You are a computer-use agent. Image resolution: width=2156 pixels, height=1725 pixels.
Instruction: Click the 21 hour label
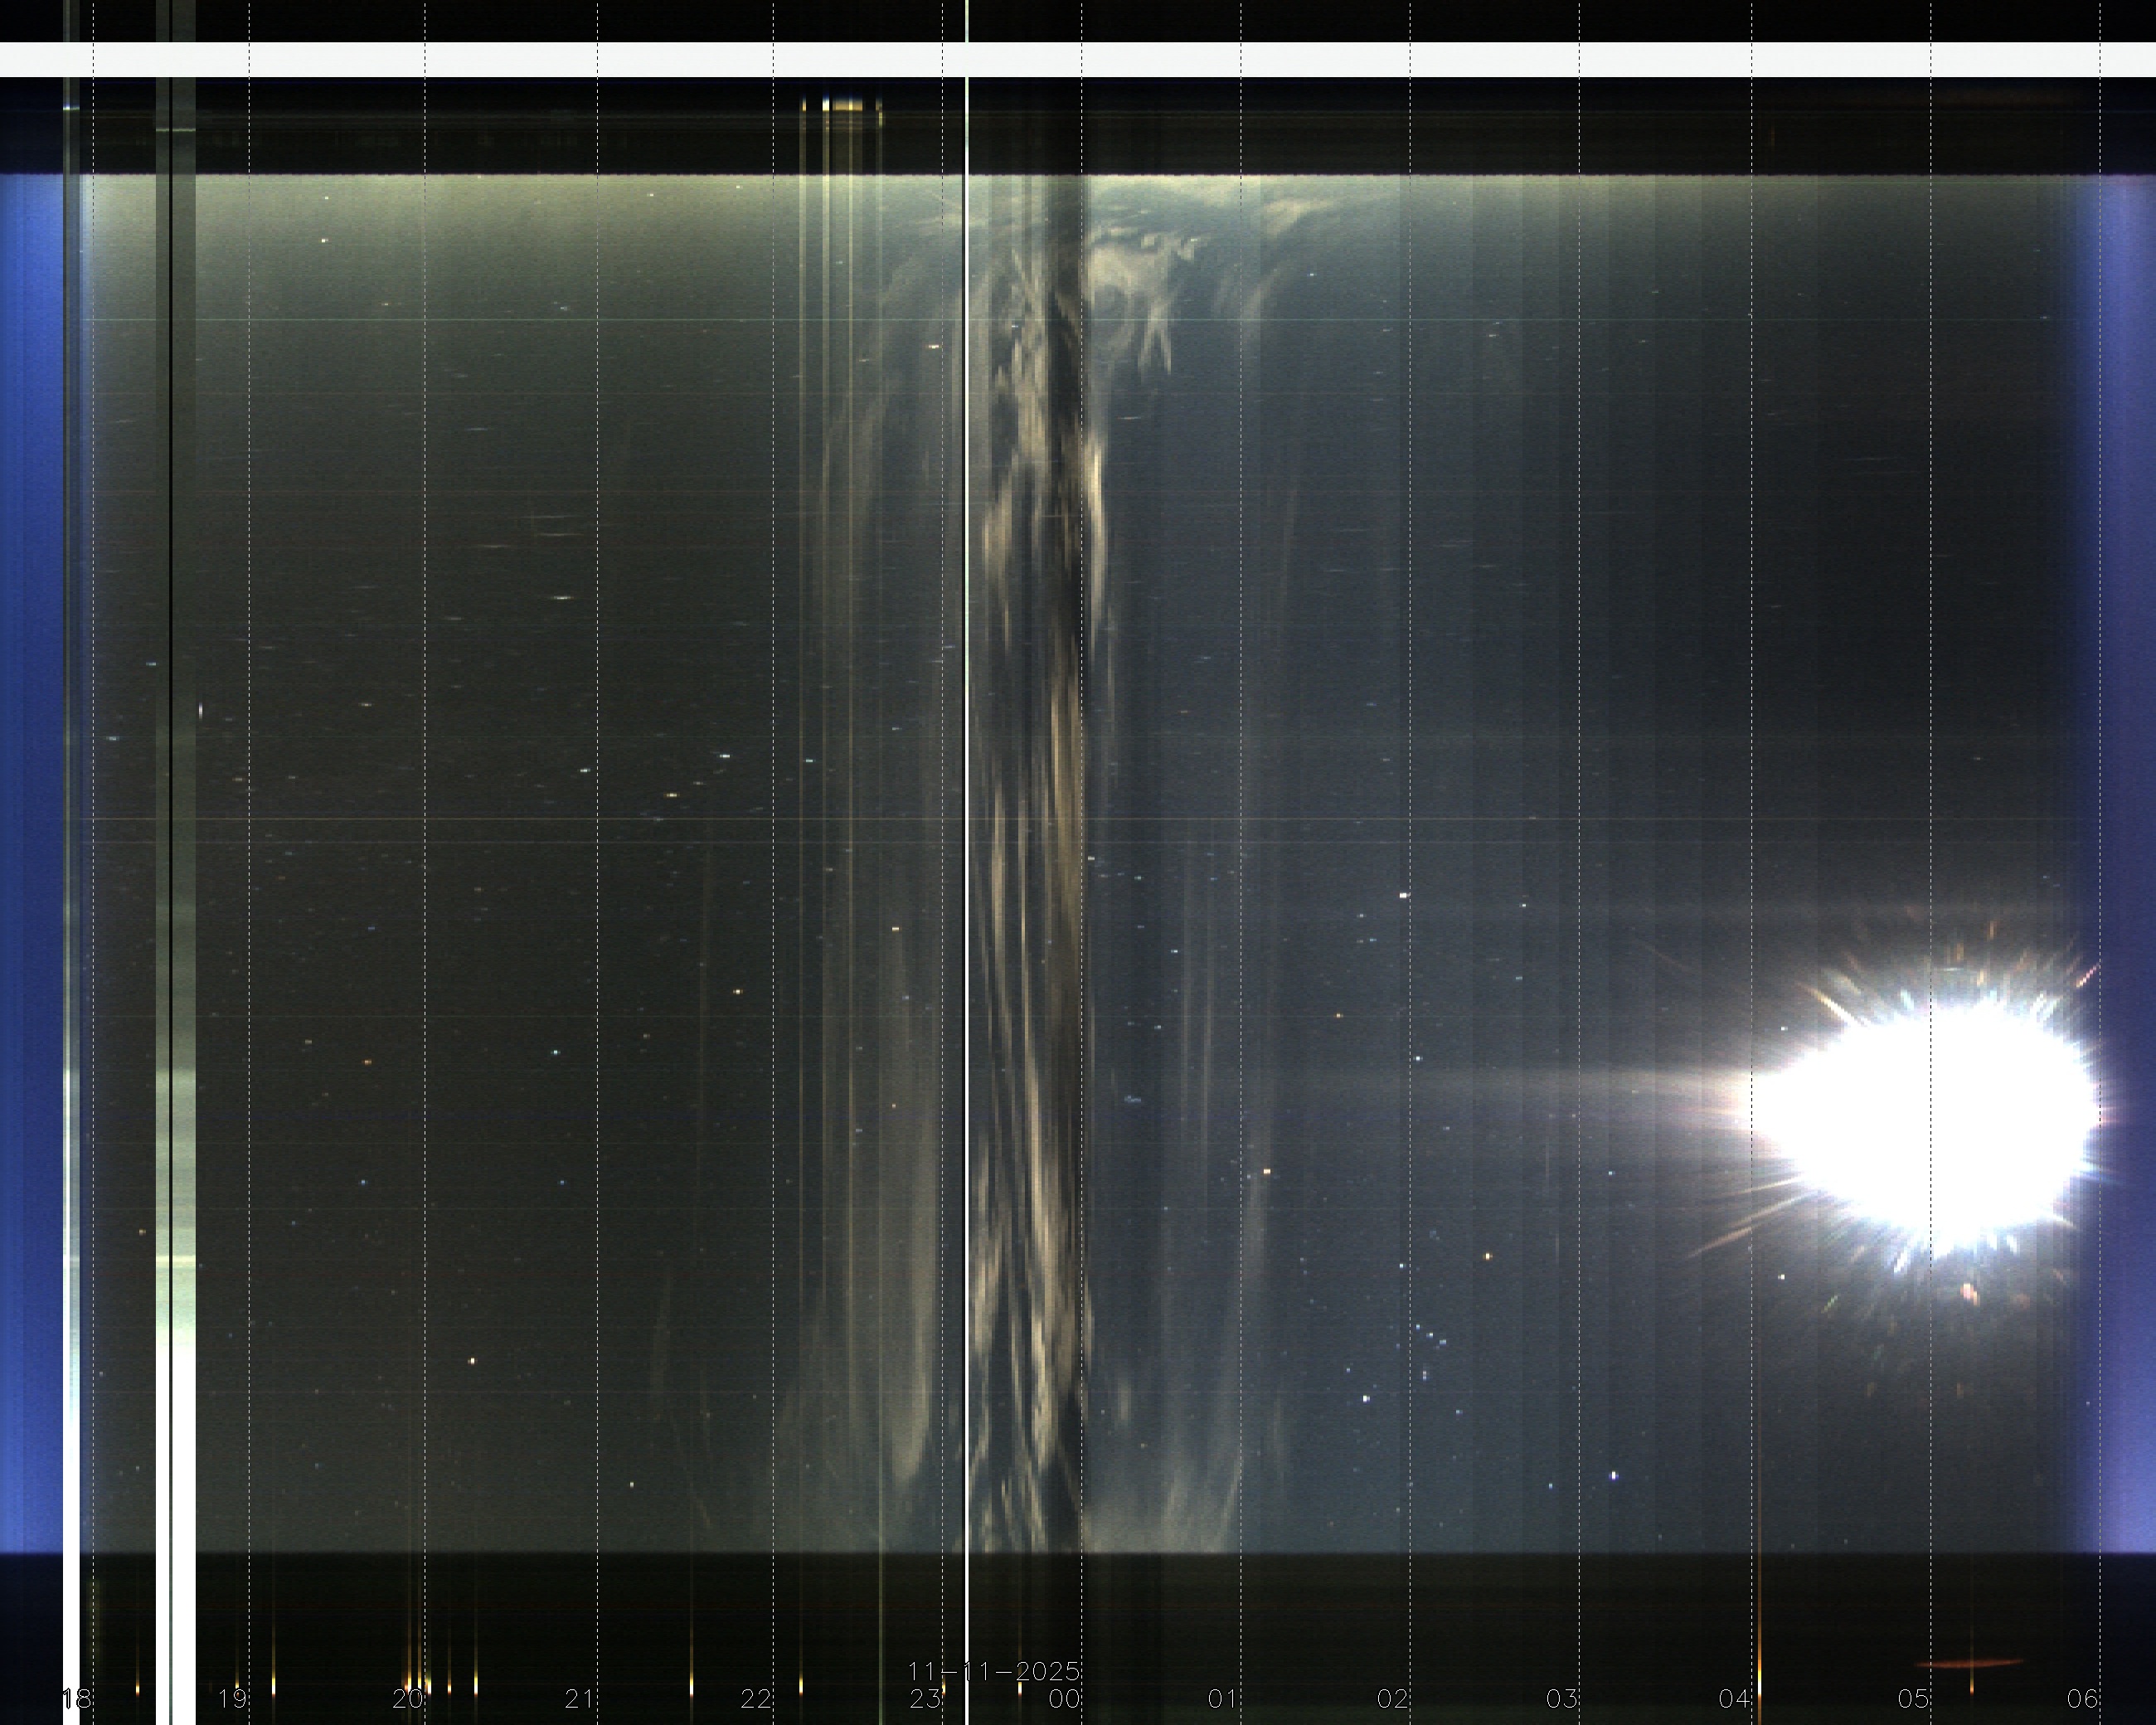click(x=580, y=1699)
